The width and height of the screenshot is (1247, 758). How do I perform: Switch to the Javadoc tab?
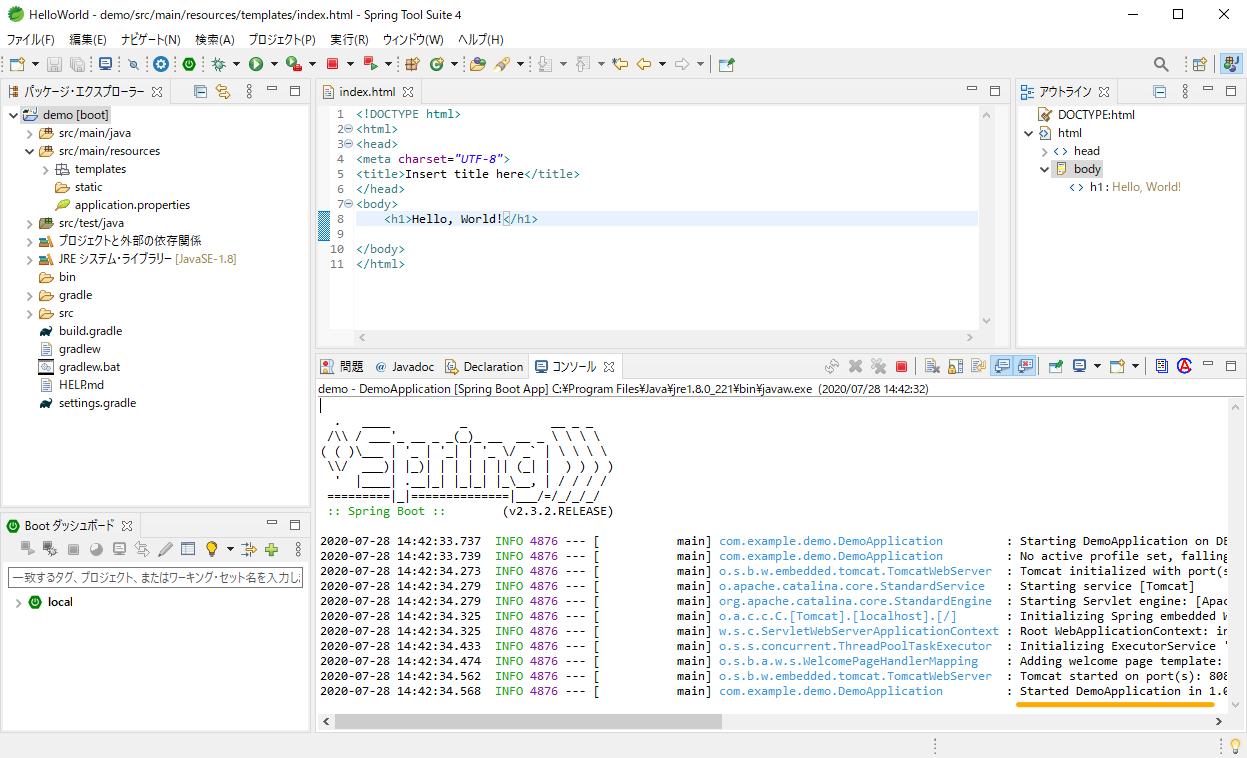click(x=405, y=367)
